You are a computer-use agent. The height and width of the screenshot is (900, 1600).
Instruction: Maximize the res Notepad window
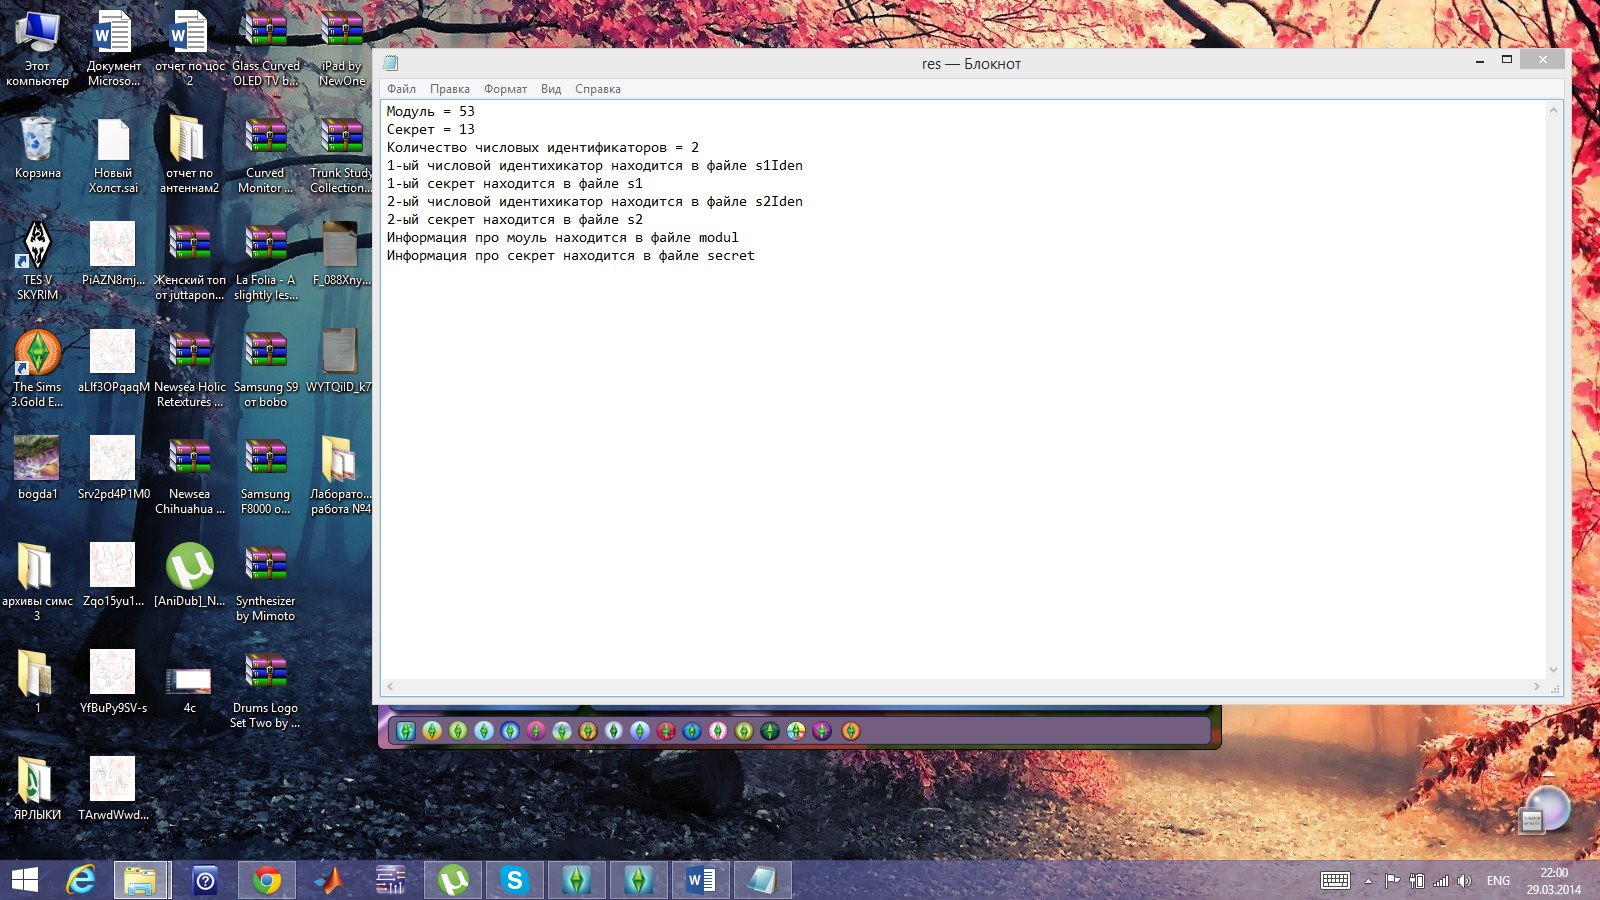pos(1506,60)
